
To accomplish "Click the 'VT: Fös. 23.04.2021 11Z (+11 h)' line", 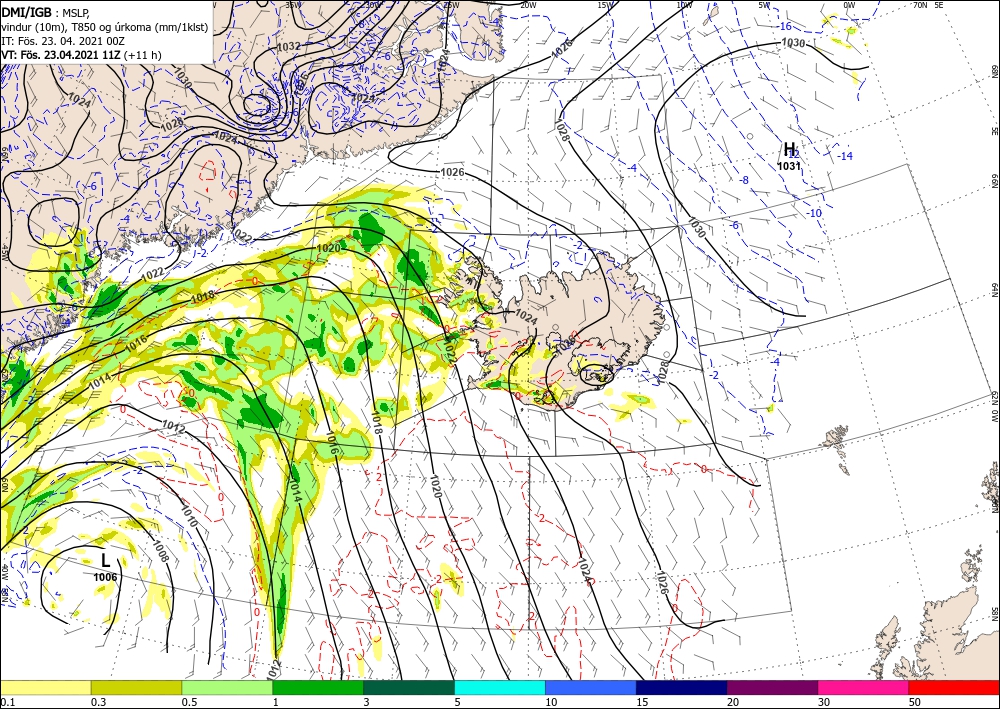I will [x=81, y=55].
